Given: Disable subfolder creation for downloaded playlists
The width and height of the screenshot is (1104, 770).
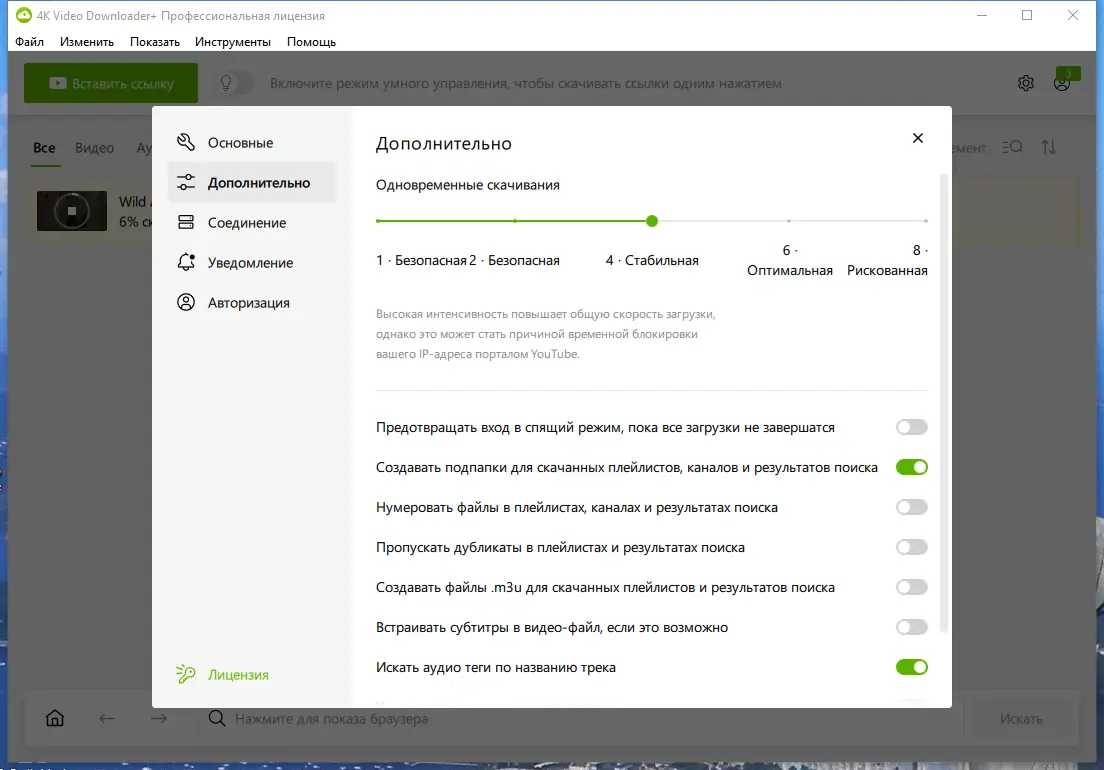Looking at the screenshot, I should point(911,467).
